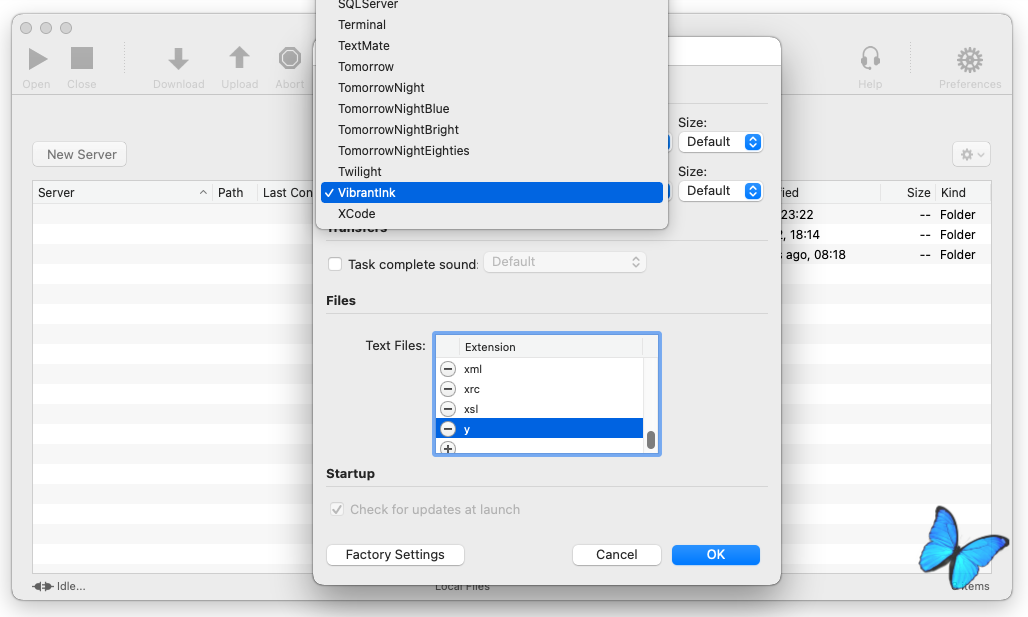The height and width of the screenshot is (617, 1028).
Task: Click the Close stop icon in toolbar
Action: [x=82, y=58]
